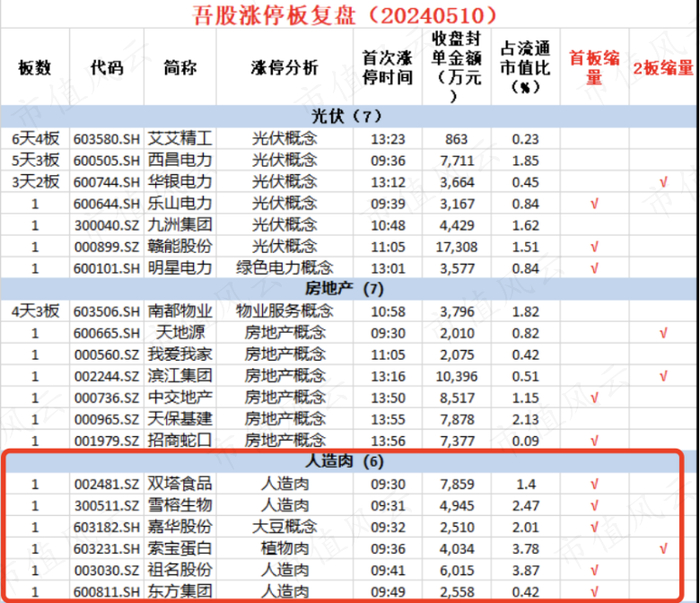This screenshot has height=603, width=700.
Task: Click the 植物肉 analysis cell
Action: pyautogui.click(x=284, y=548)
